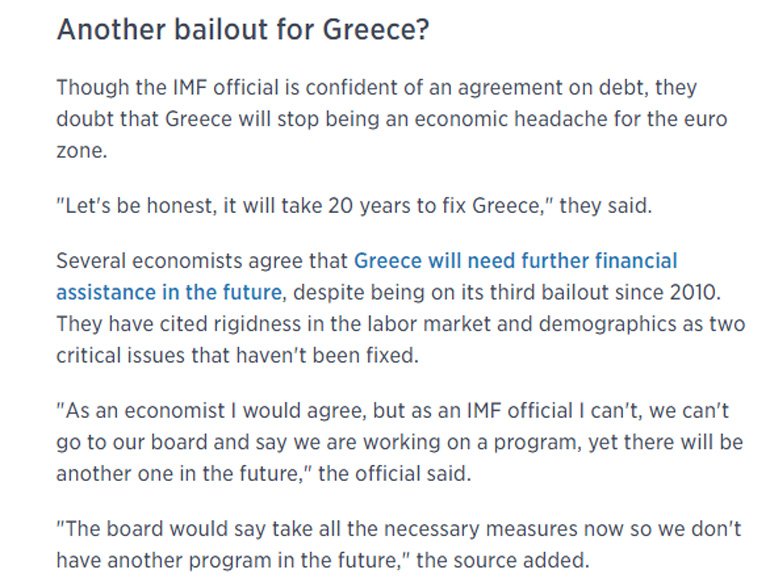Click the paragraph beginning "Several economists agree that"
770x578 pixels.
click(x=204, y=262)
